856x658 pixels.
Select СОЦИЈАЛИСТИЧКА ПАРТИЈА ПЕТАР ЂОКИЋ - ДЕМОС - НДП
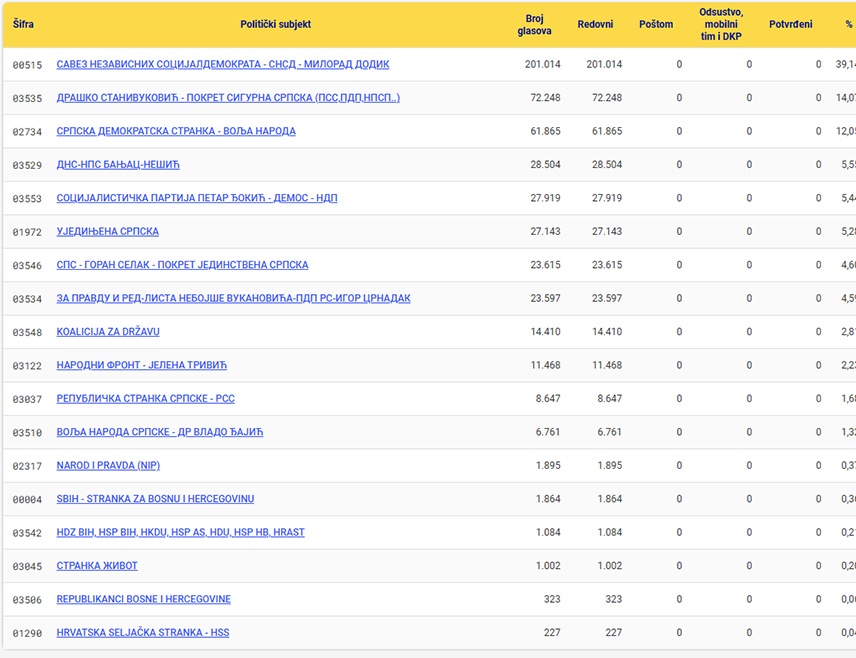(x=197, y=198)
